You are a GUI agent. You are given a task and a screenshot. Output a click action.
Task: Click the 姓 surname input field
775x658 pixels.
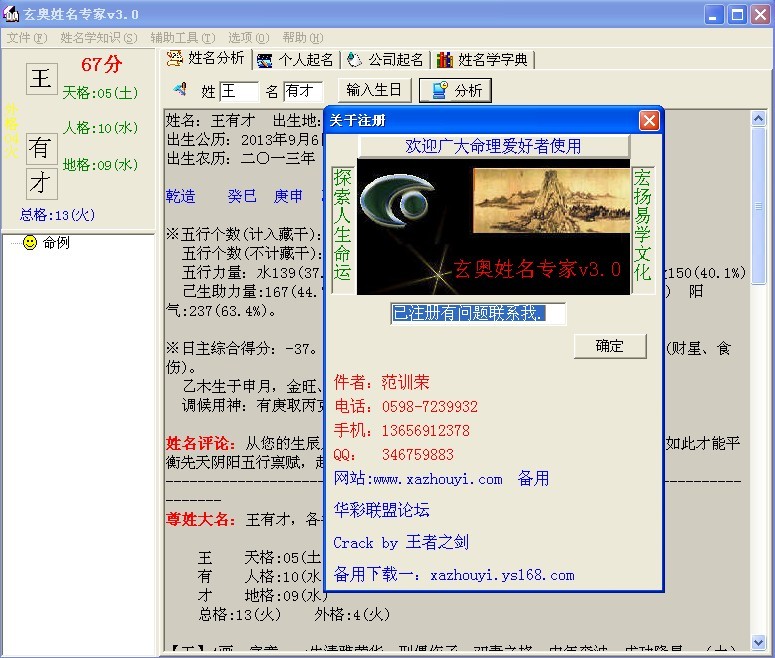tap(239, 91)
